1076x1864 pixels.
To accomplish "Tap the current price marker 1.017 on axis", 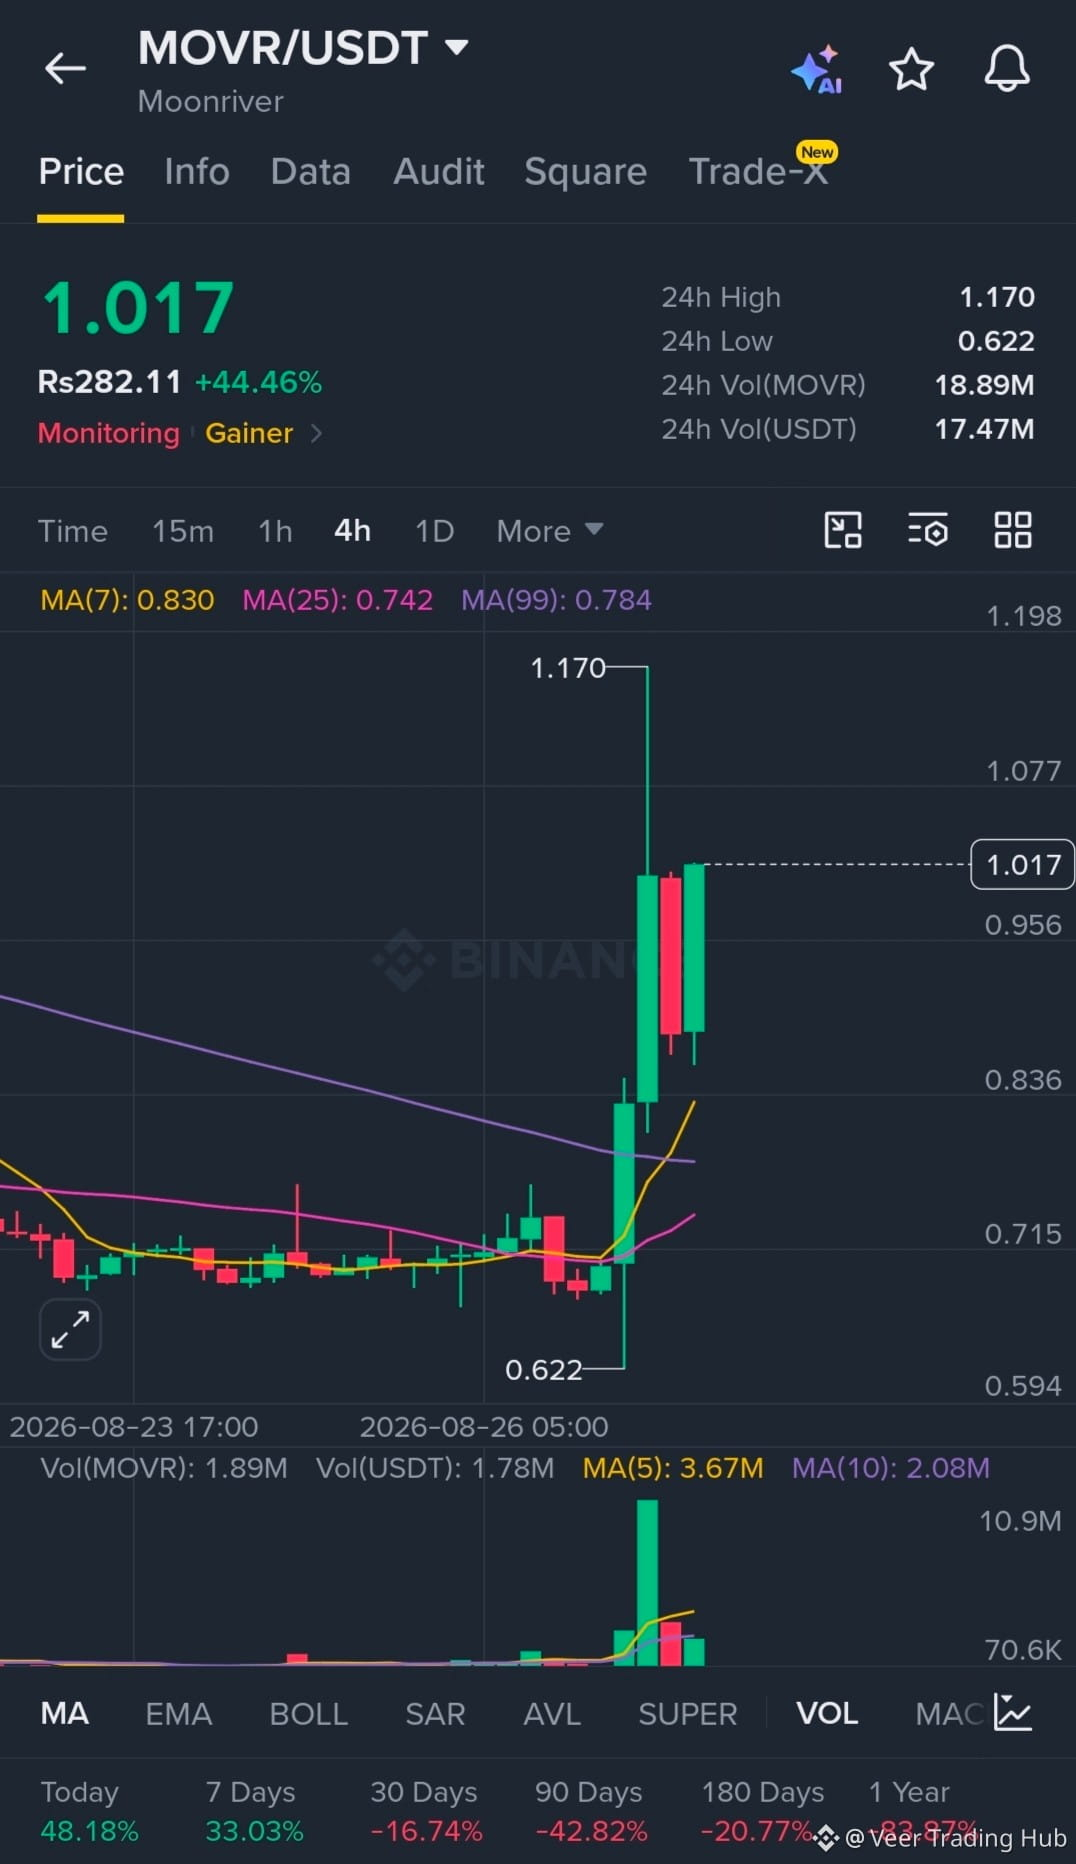I will point(1023,865).
